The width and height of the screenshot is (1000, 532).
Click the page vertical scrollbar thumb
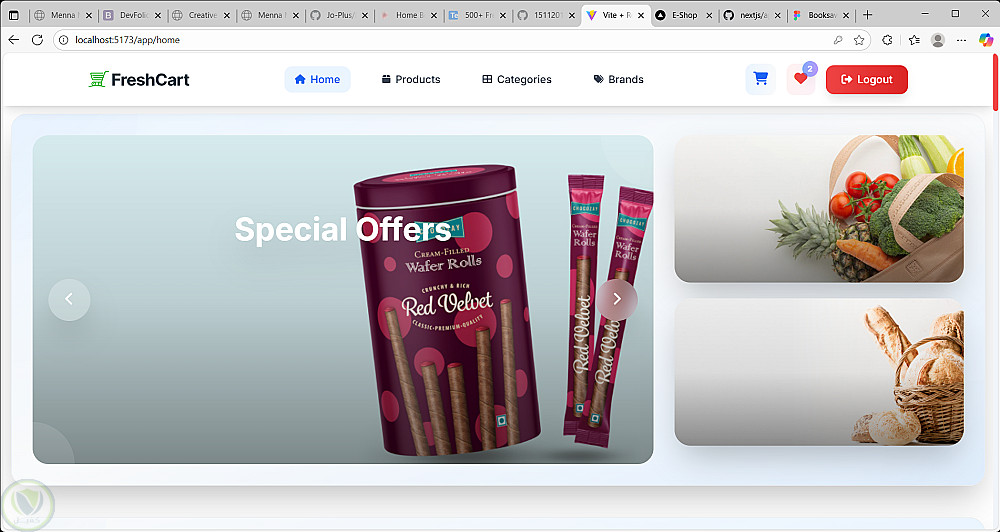pos(996,82)
